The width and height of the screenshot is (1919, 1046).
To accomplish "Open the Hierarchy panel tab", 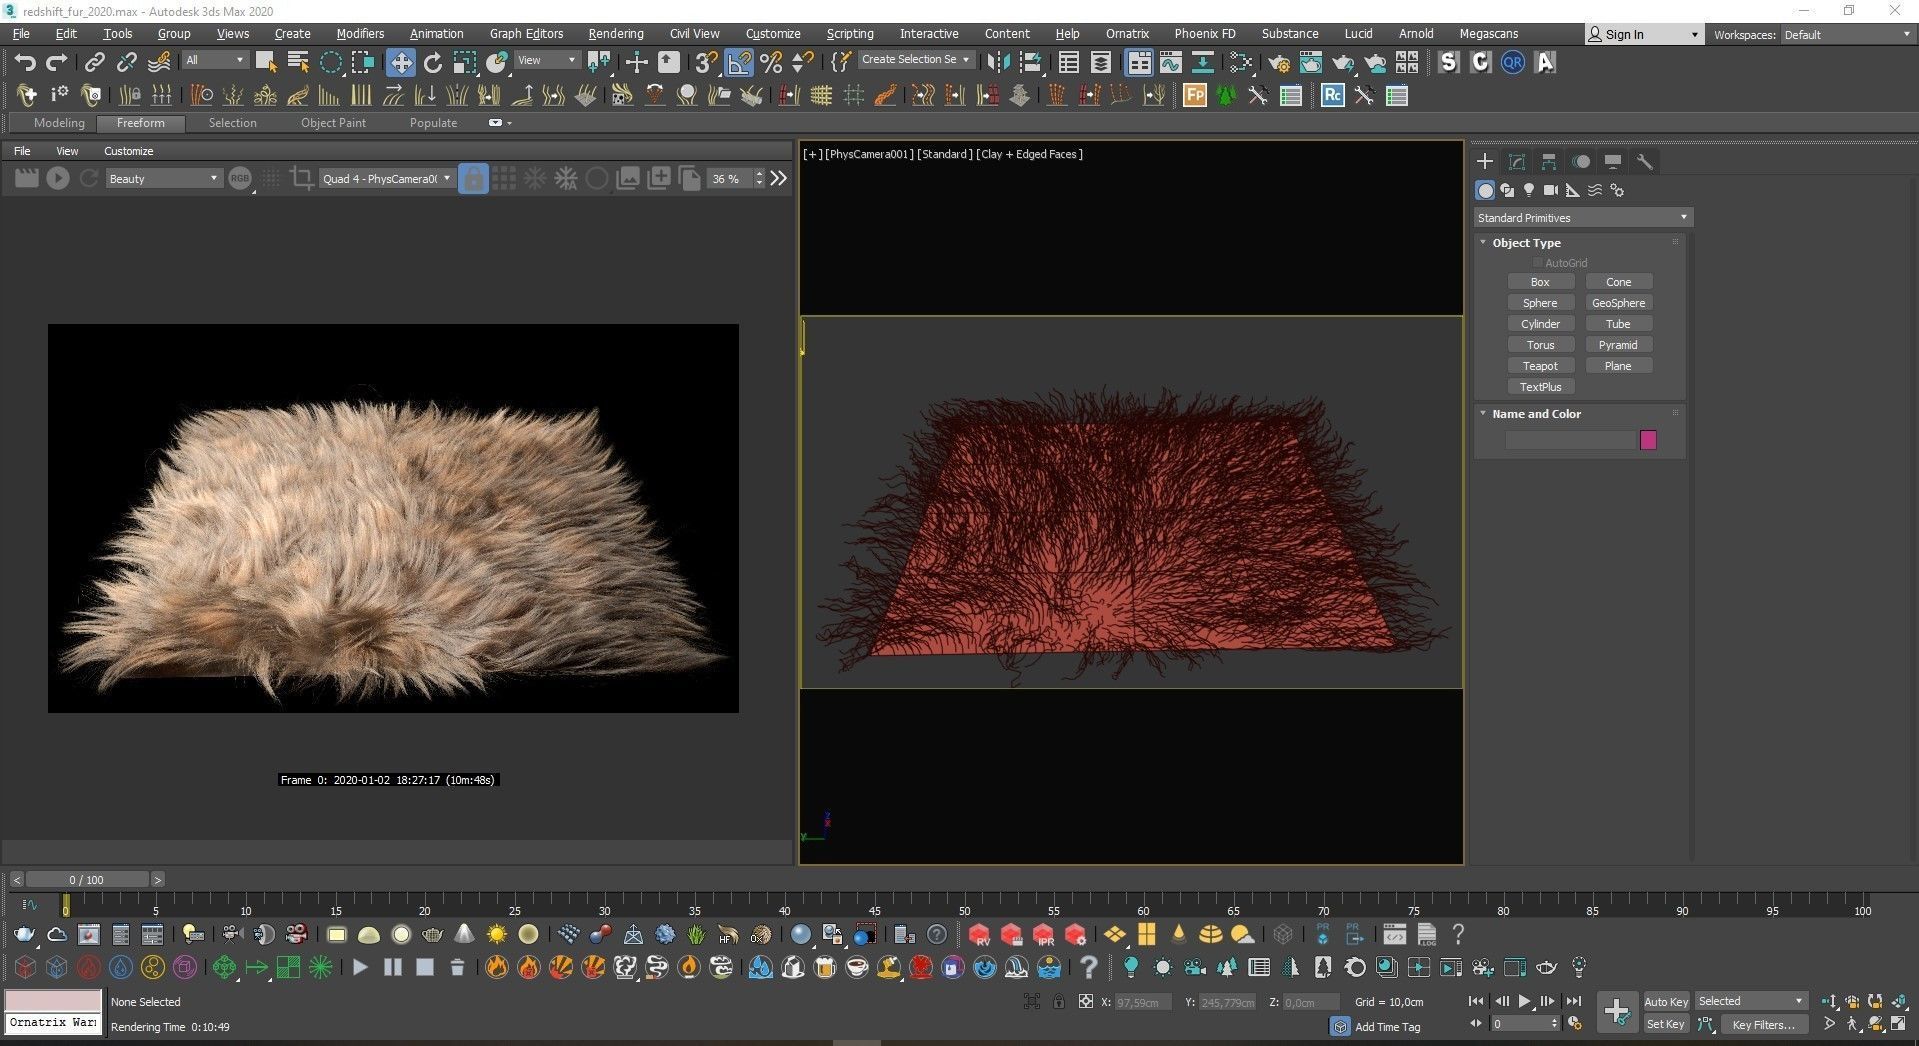I will [x=1549, y=161].
